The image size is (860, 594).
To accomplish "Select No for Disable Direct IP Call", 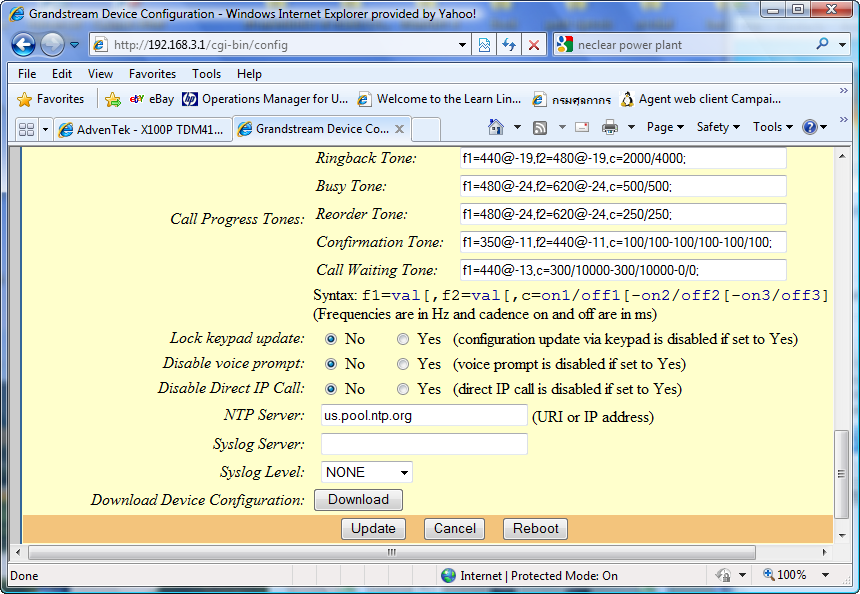I will tap(331, 389).
